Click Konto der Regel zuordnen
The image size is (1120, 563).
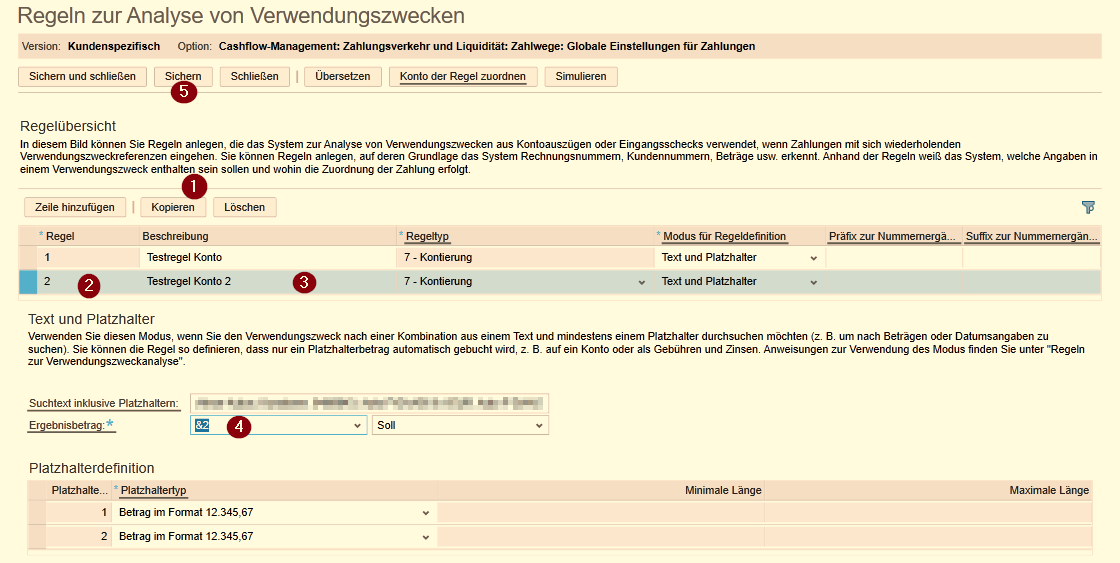[x=463, y=76]
